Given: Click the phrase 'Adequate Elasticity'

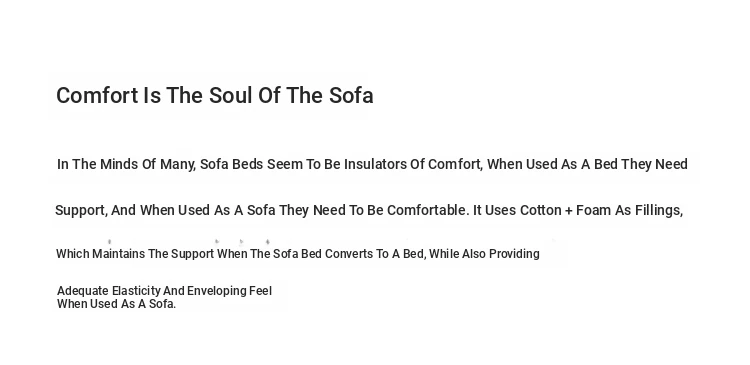Looking at the screenshot, I should (109, 291).
